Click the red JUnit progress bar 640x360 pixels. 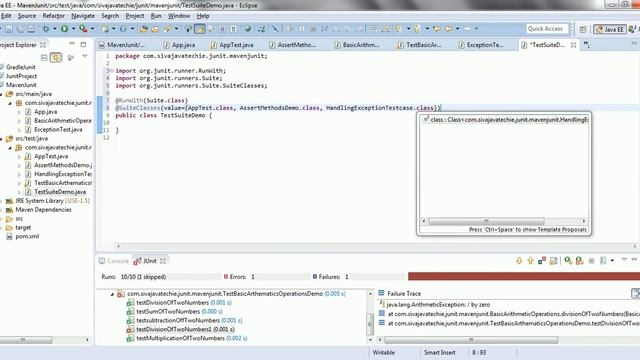524,277
